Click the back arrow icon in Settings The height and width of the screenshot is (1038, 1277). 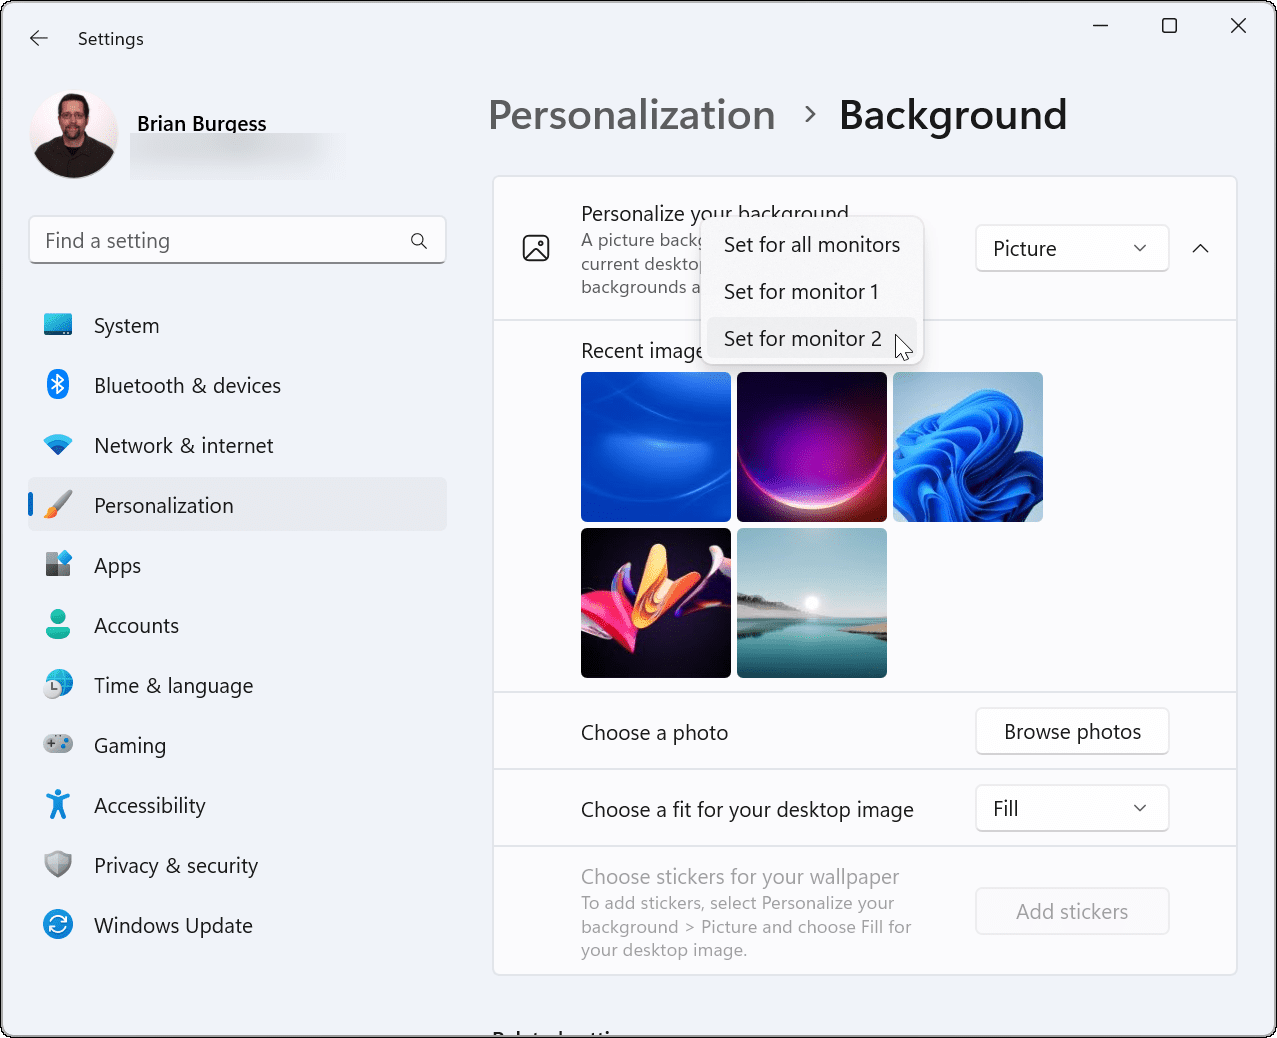[39, 38]
